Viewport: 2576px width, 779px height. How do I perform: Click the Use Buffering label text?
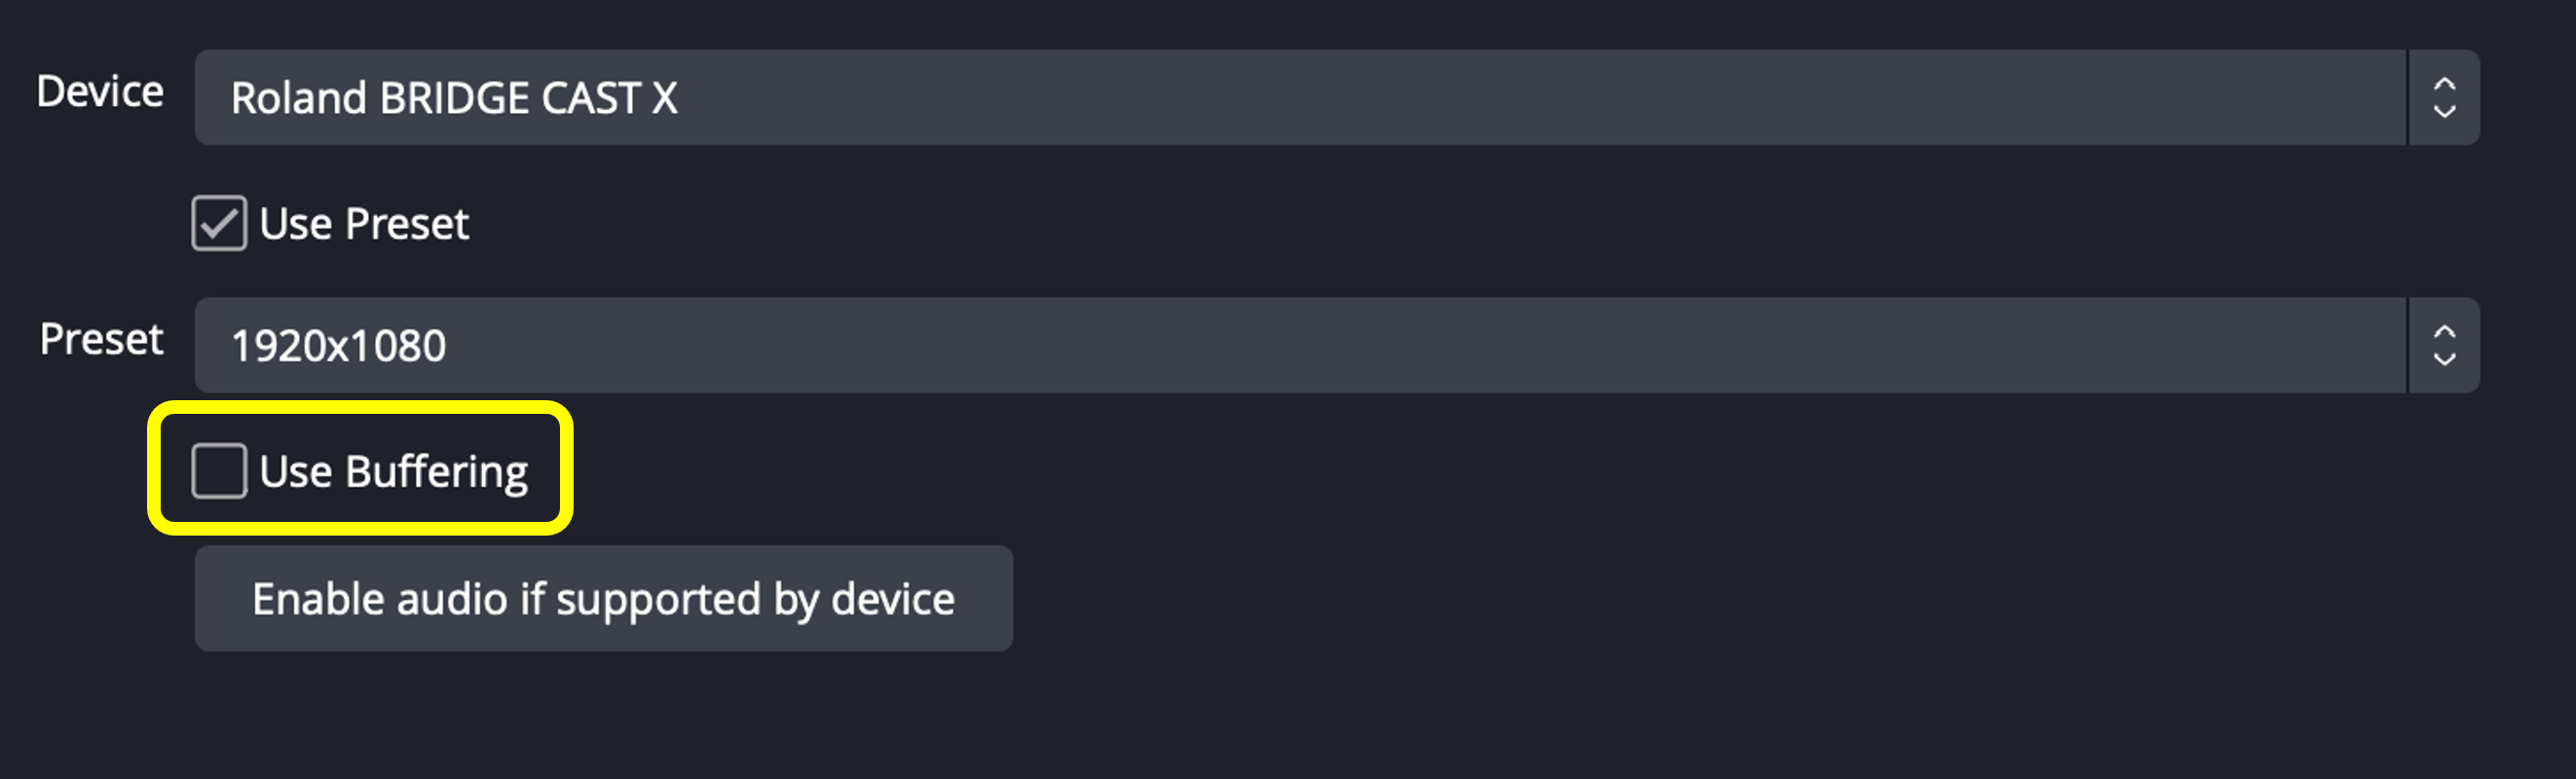(393, 472)
